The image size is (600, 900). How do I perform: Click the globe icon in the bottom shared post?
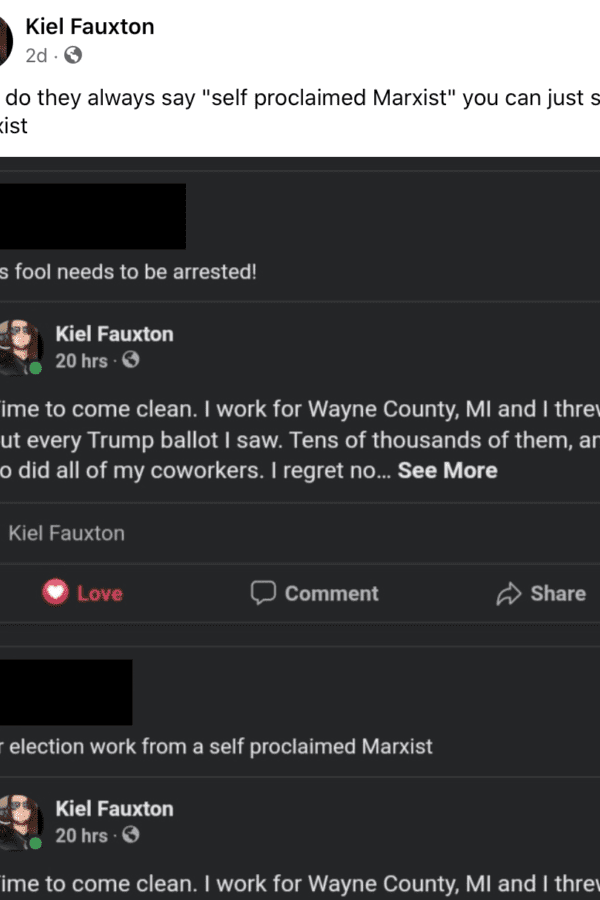coord(130,834)
